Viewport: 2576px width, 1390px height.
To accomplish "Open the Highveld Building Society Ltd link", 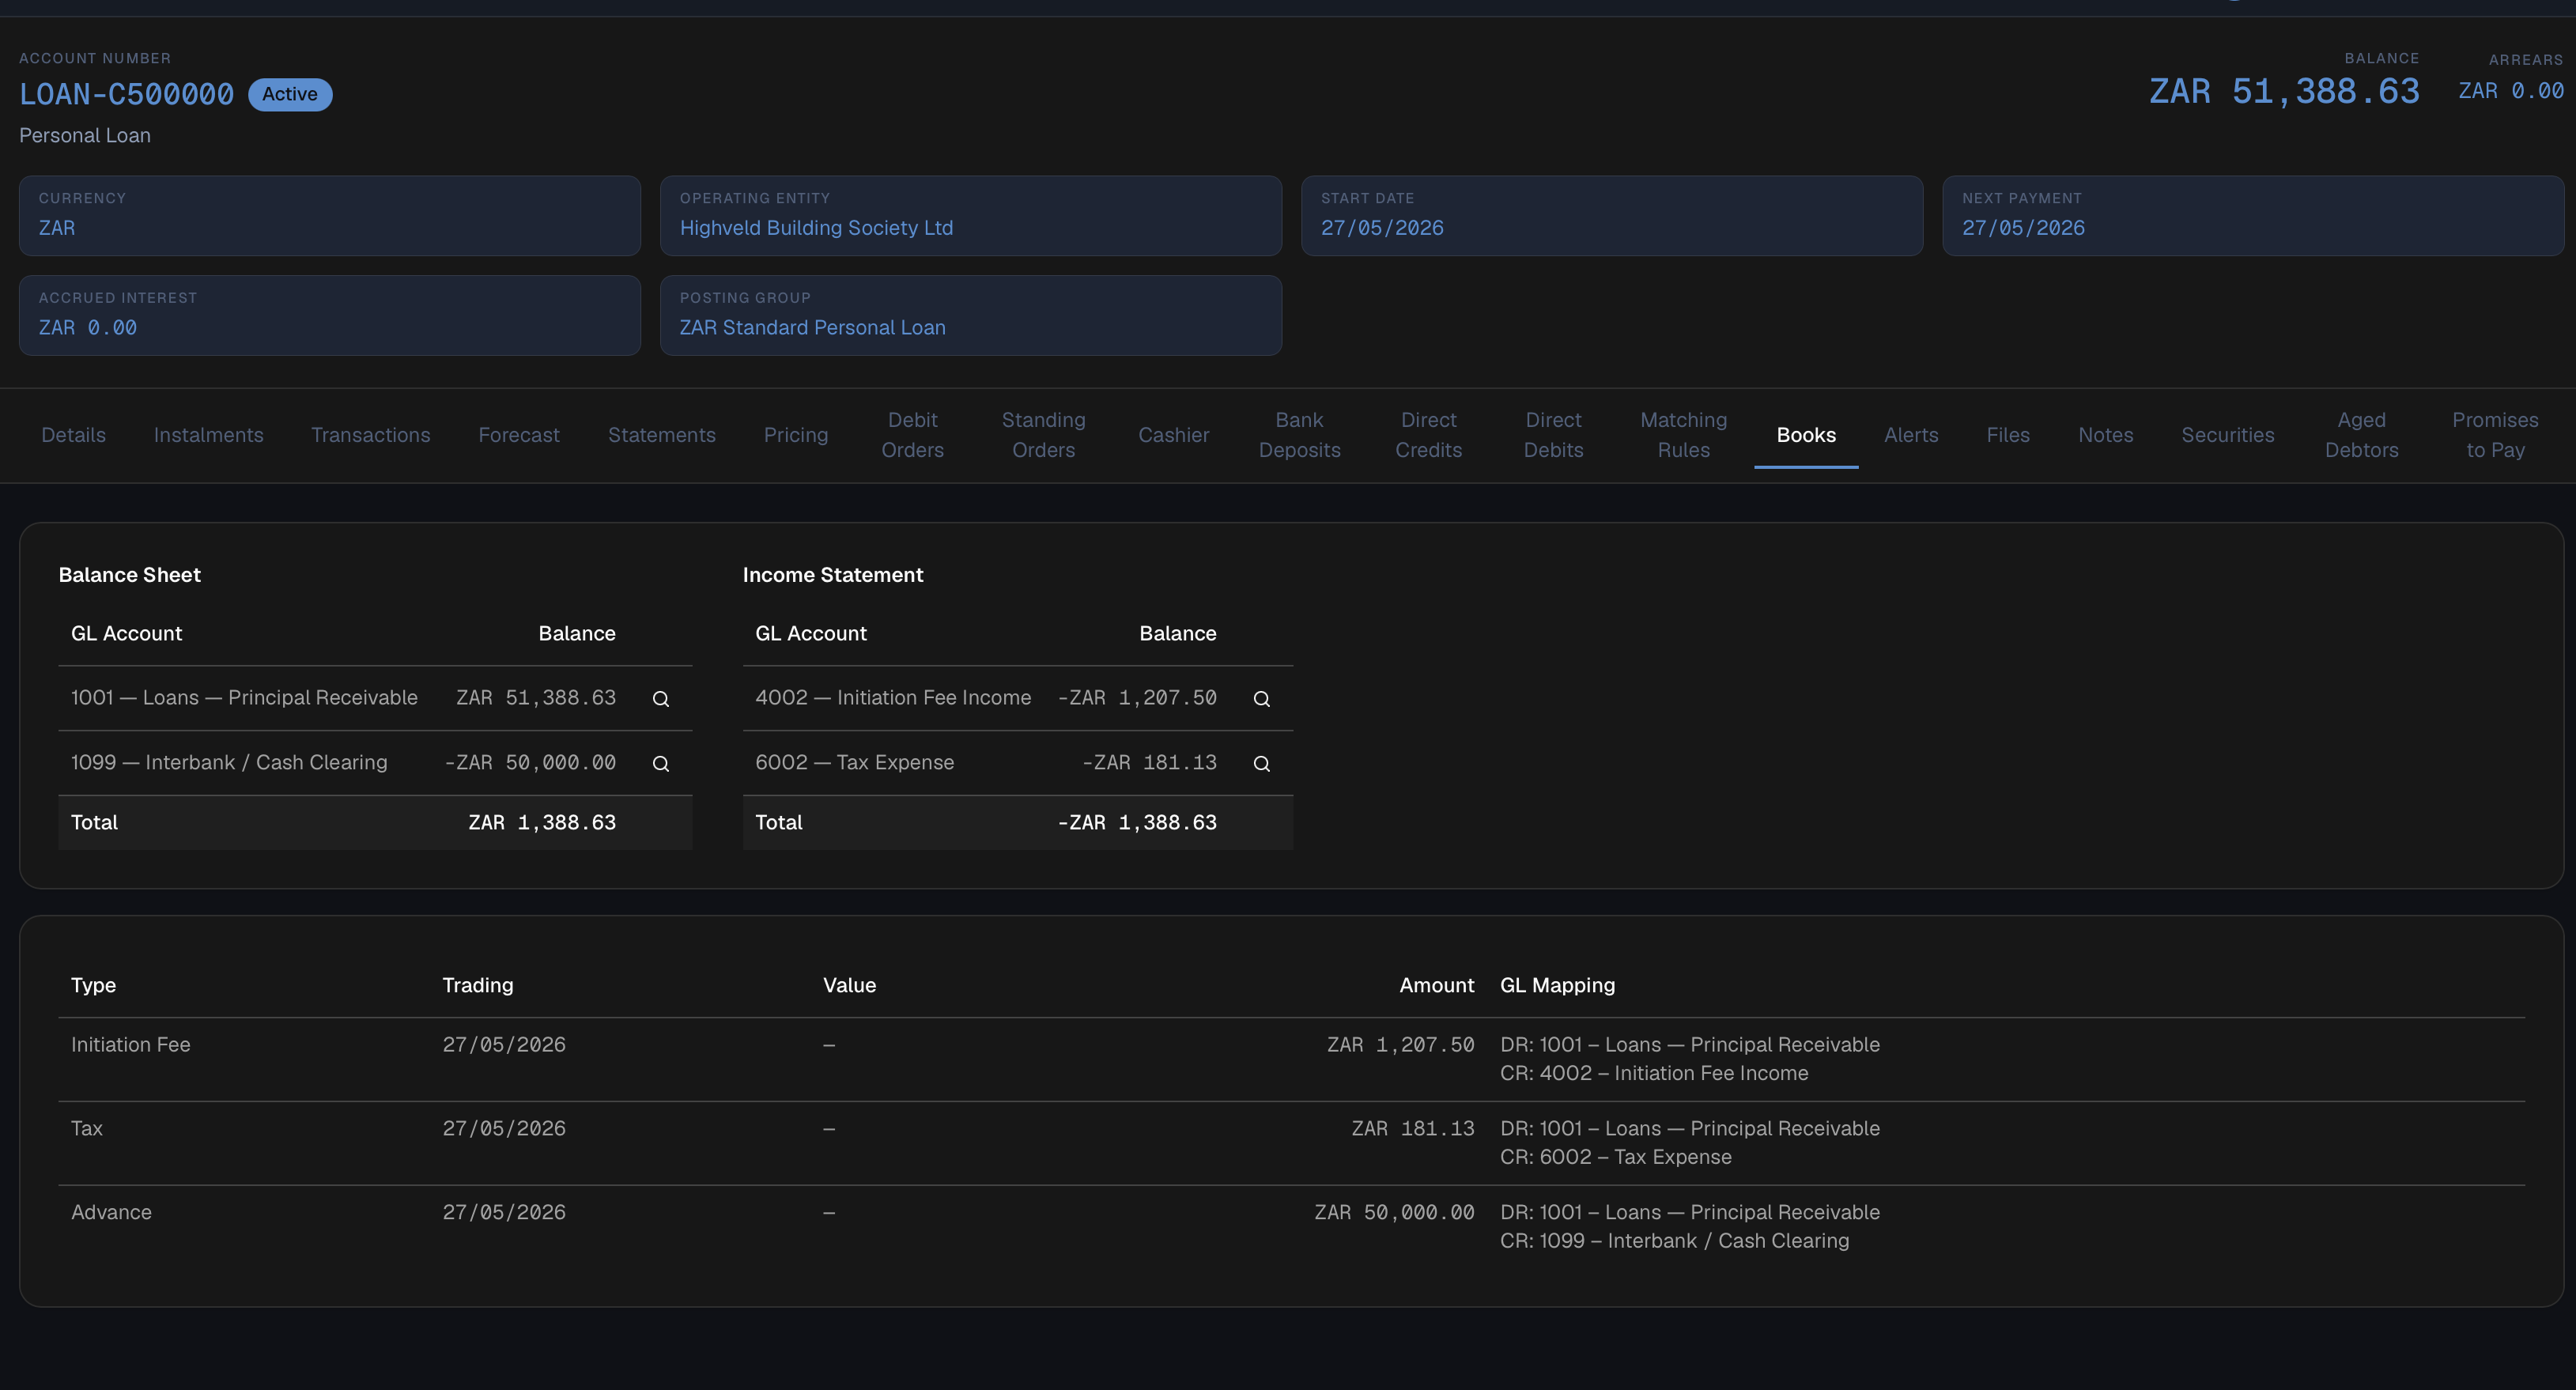I will (x=816, y=228).
